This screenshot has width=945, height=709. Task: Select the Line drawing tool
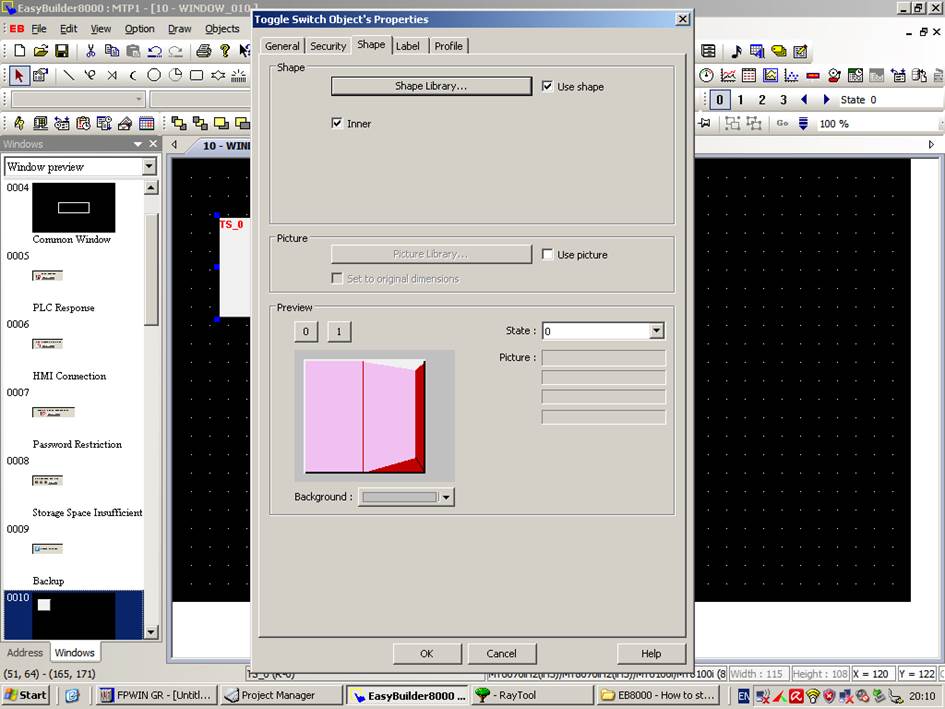(x=69, y=75)
